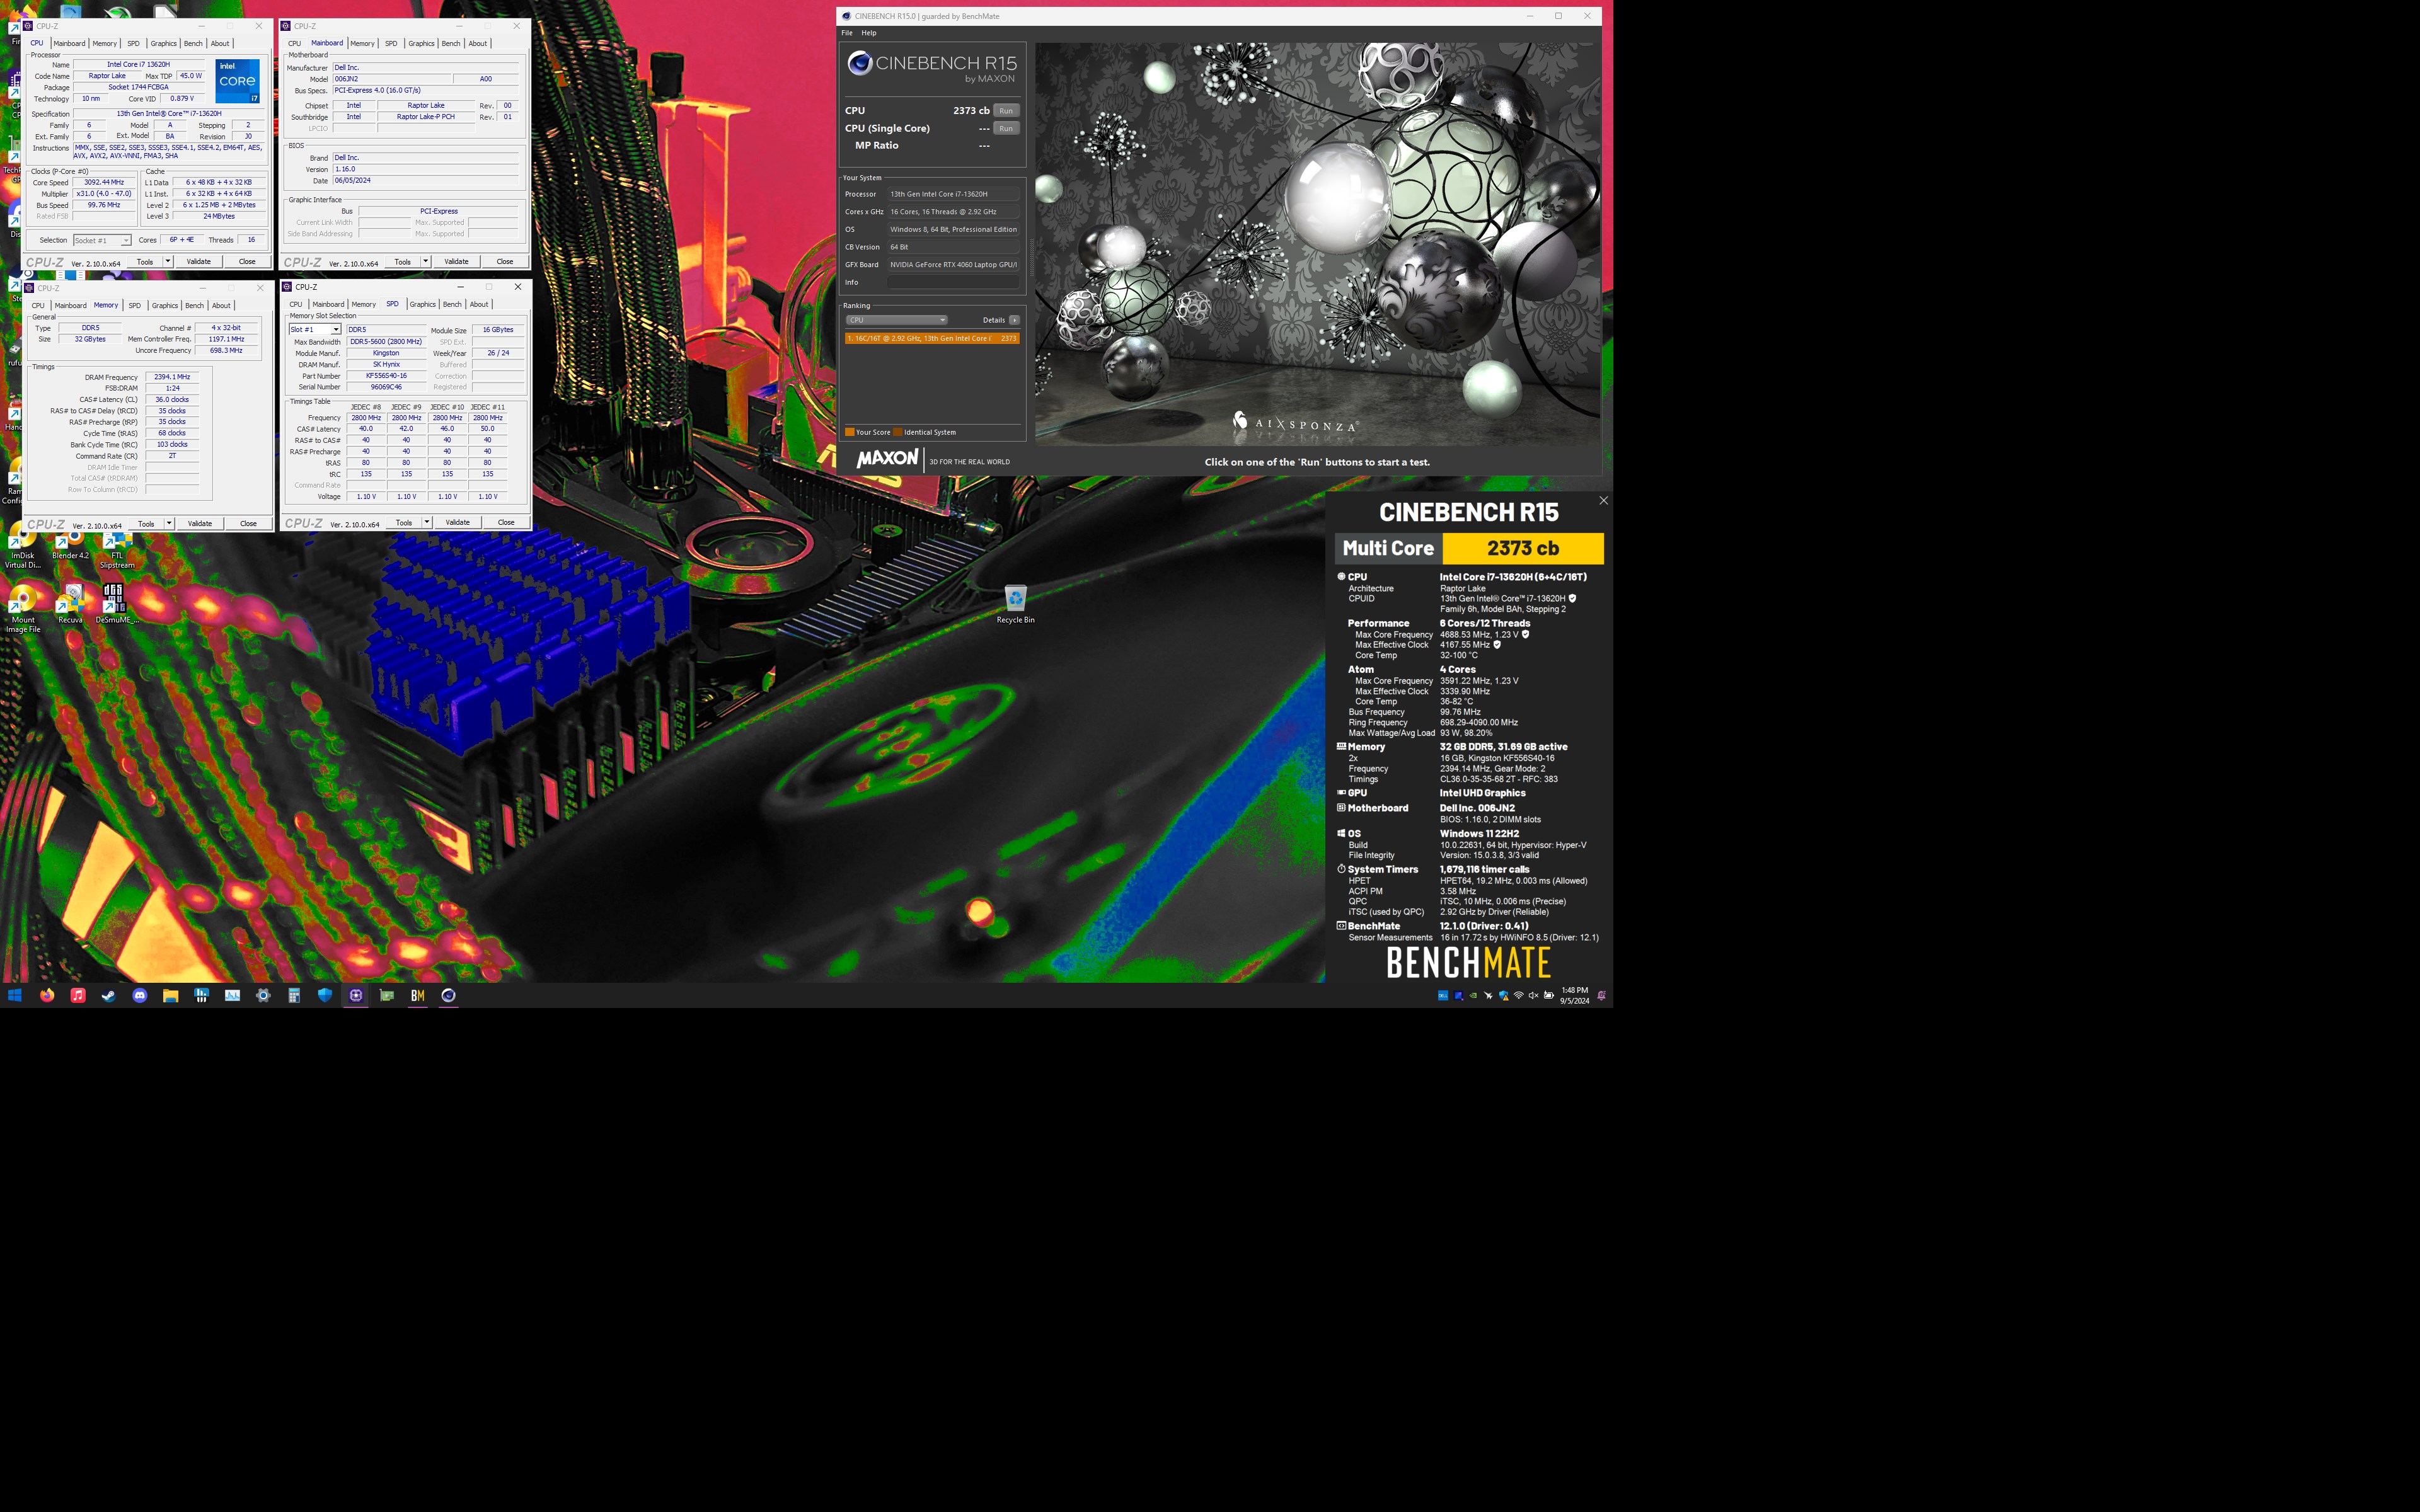Open the Blender 4.2 desktop shortcut
2420x1512 pixels.
point(70,546)
